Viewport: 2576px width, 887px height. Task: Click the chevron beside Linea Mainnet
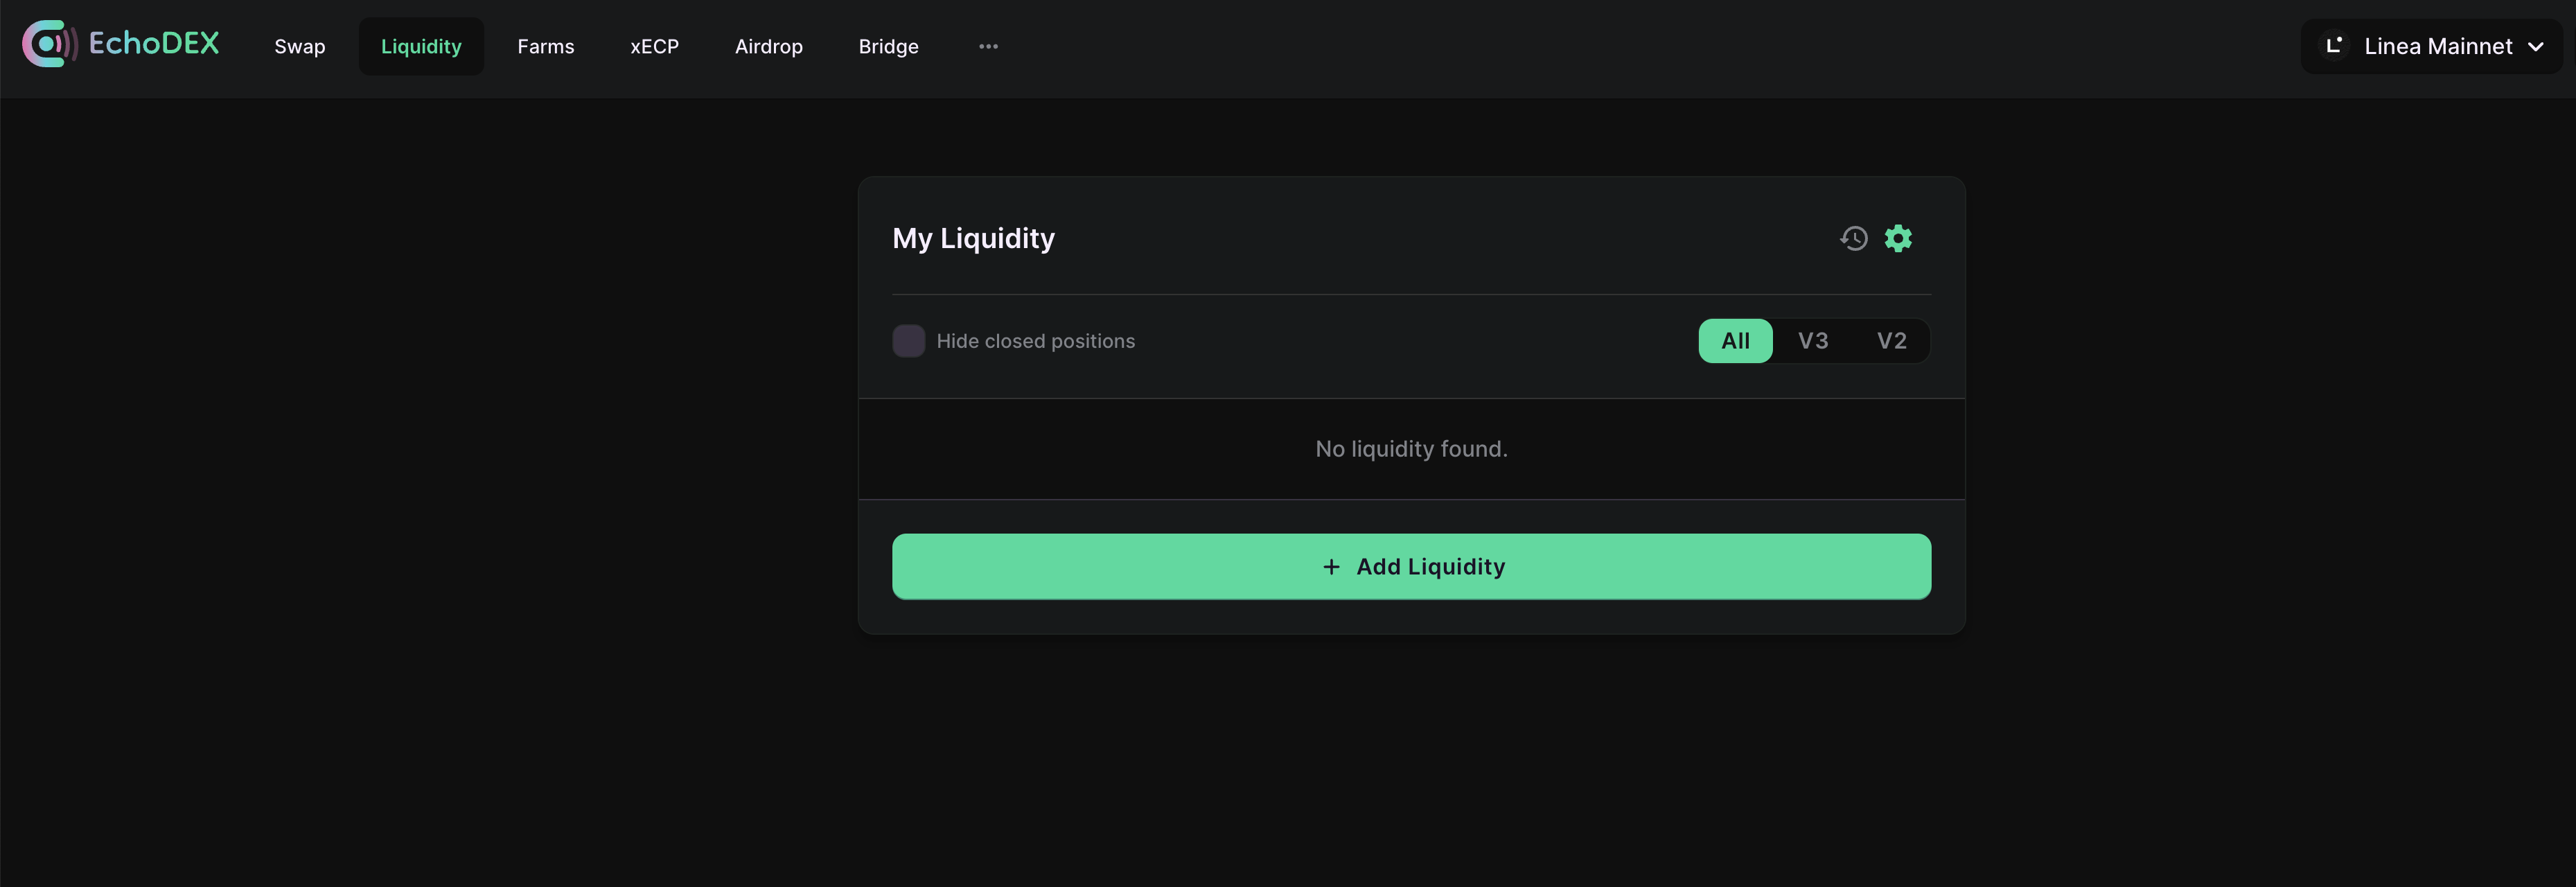coord(2535,47)
